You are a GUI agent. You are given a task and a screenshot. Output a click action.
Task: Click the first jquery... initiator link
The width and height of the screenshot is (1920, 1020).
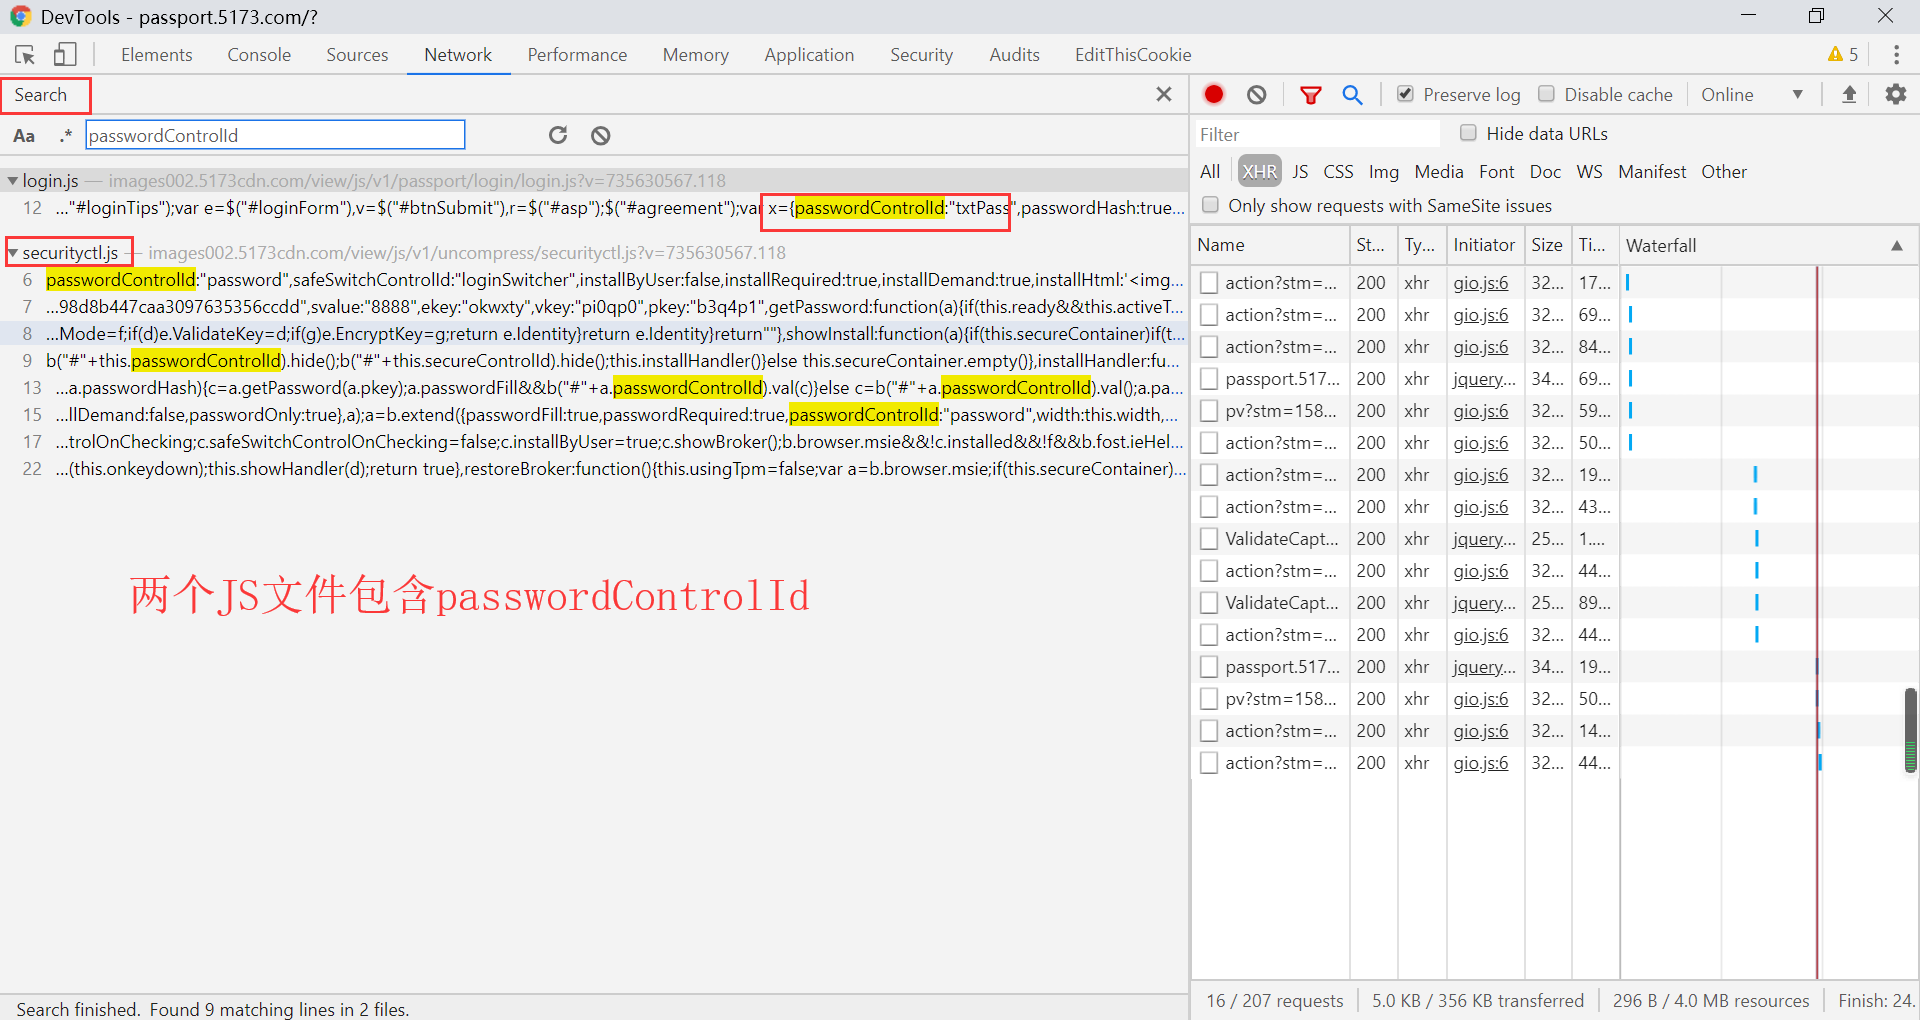point(1484,379)
